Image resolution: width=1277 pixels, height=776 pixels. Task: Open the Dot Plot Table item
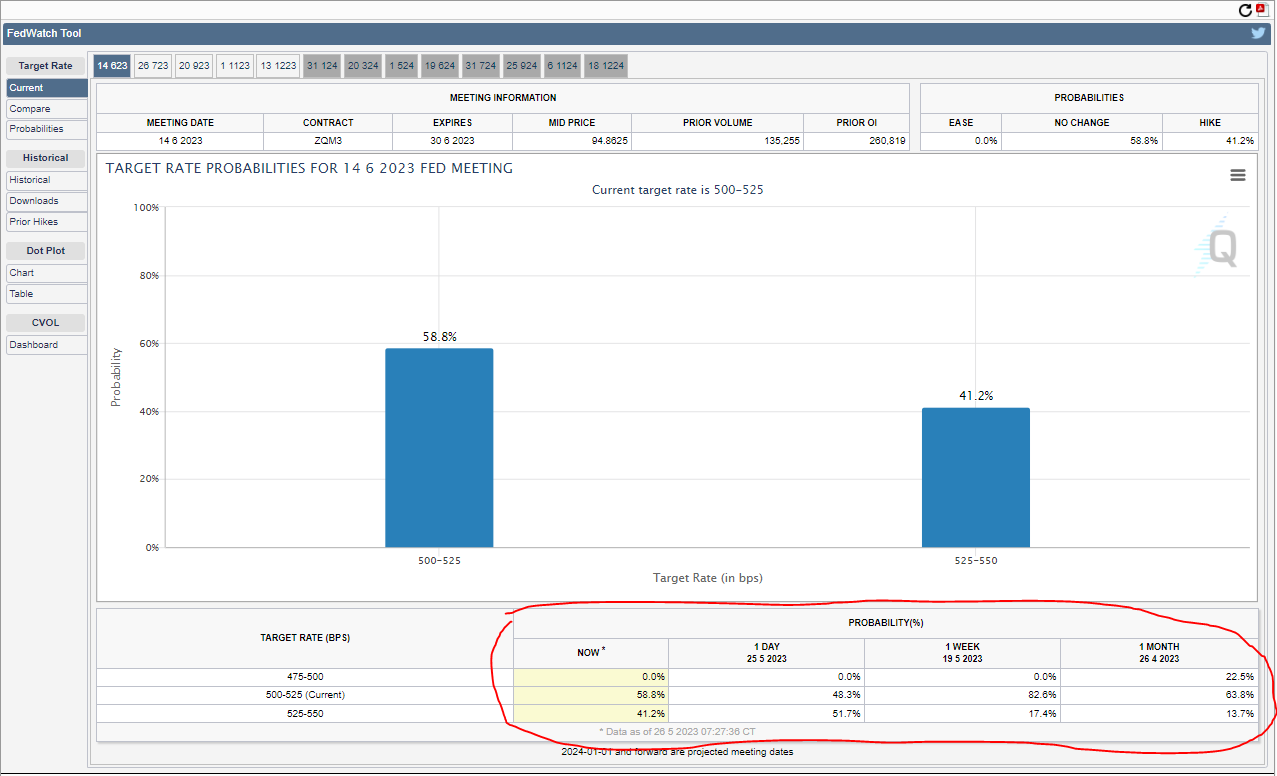[x=46, y=294]
